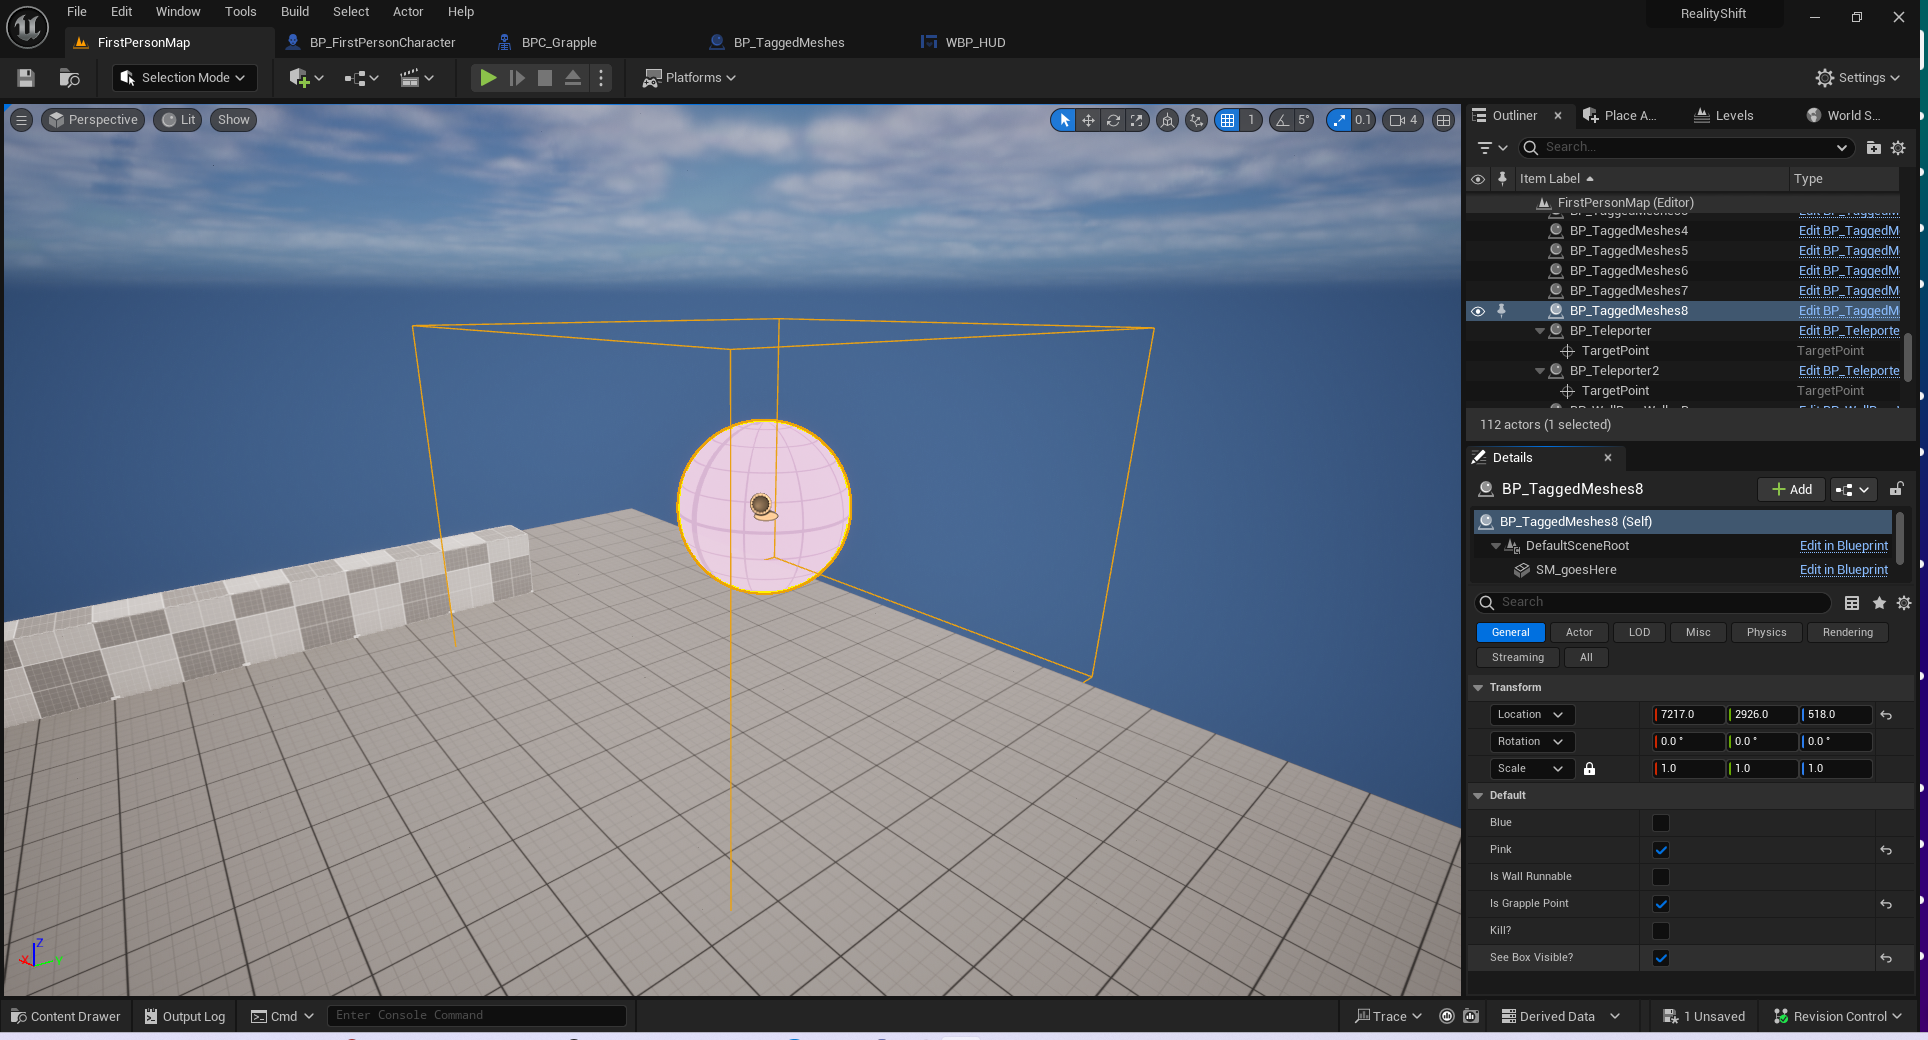
Task: Click the skip/advance frame button
Action: coord(517,78)
